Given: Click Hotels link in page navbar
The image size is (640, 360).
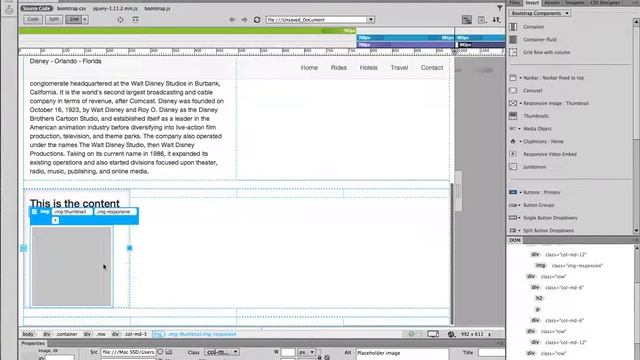Looking at the screenshot, I should click(x=369, y=68).
